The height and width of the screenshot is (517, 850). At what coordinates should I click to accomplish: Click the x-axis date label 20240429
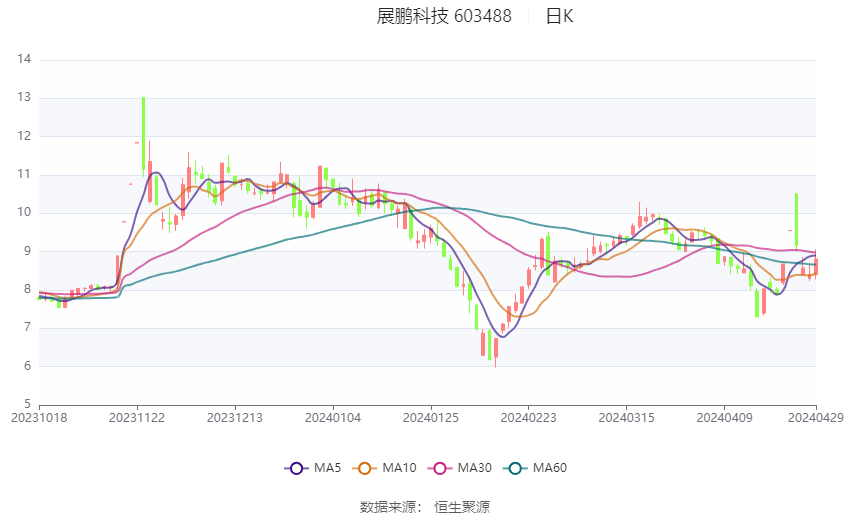tap(816, 418)
